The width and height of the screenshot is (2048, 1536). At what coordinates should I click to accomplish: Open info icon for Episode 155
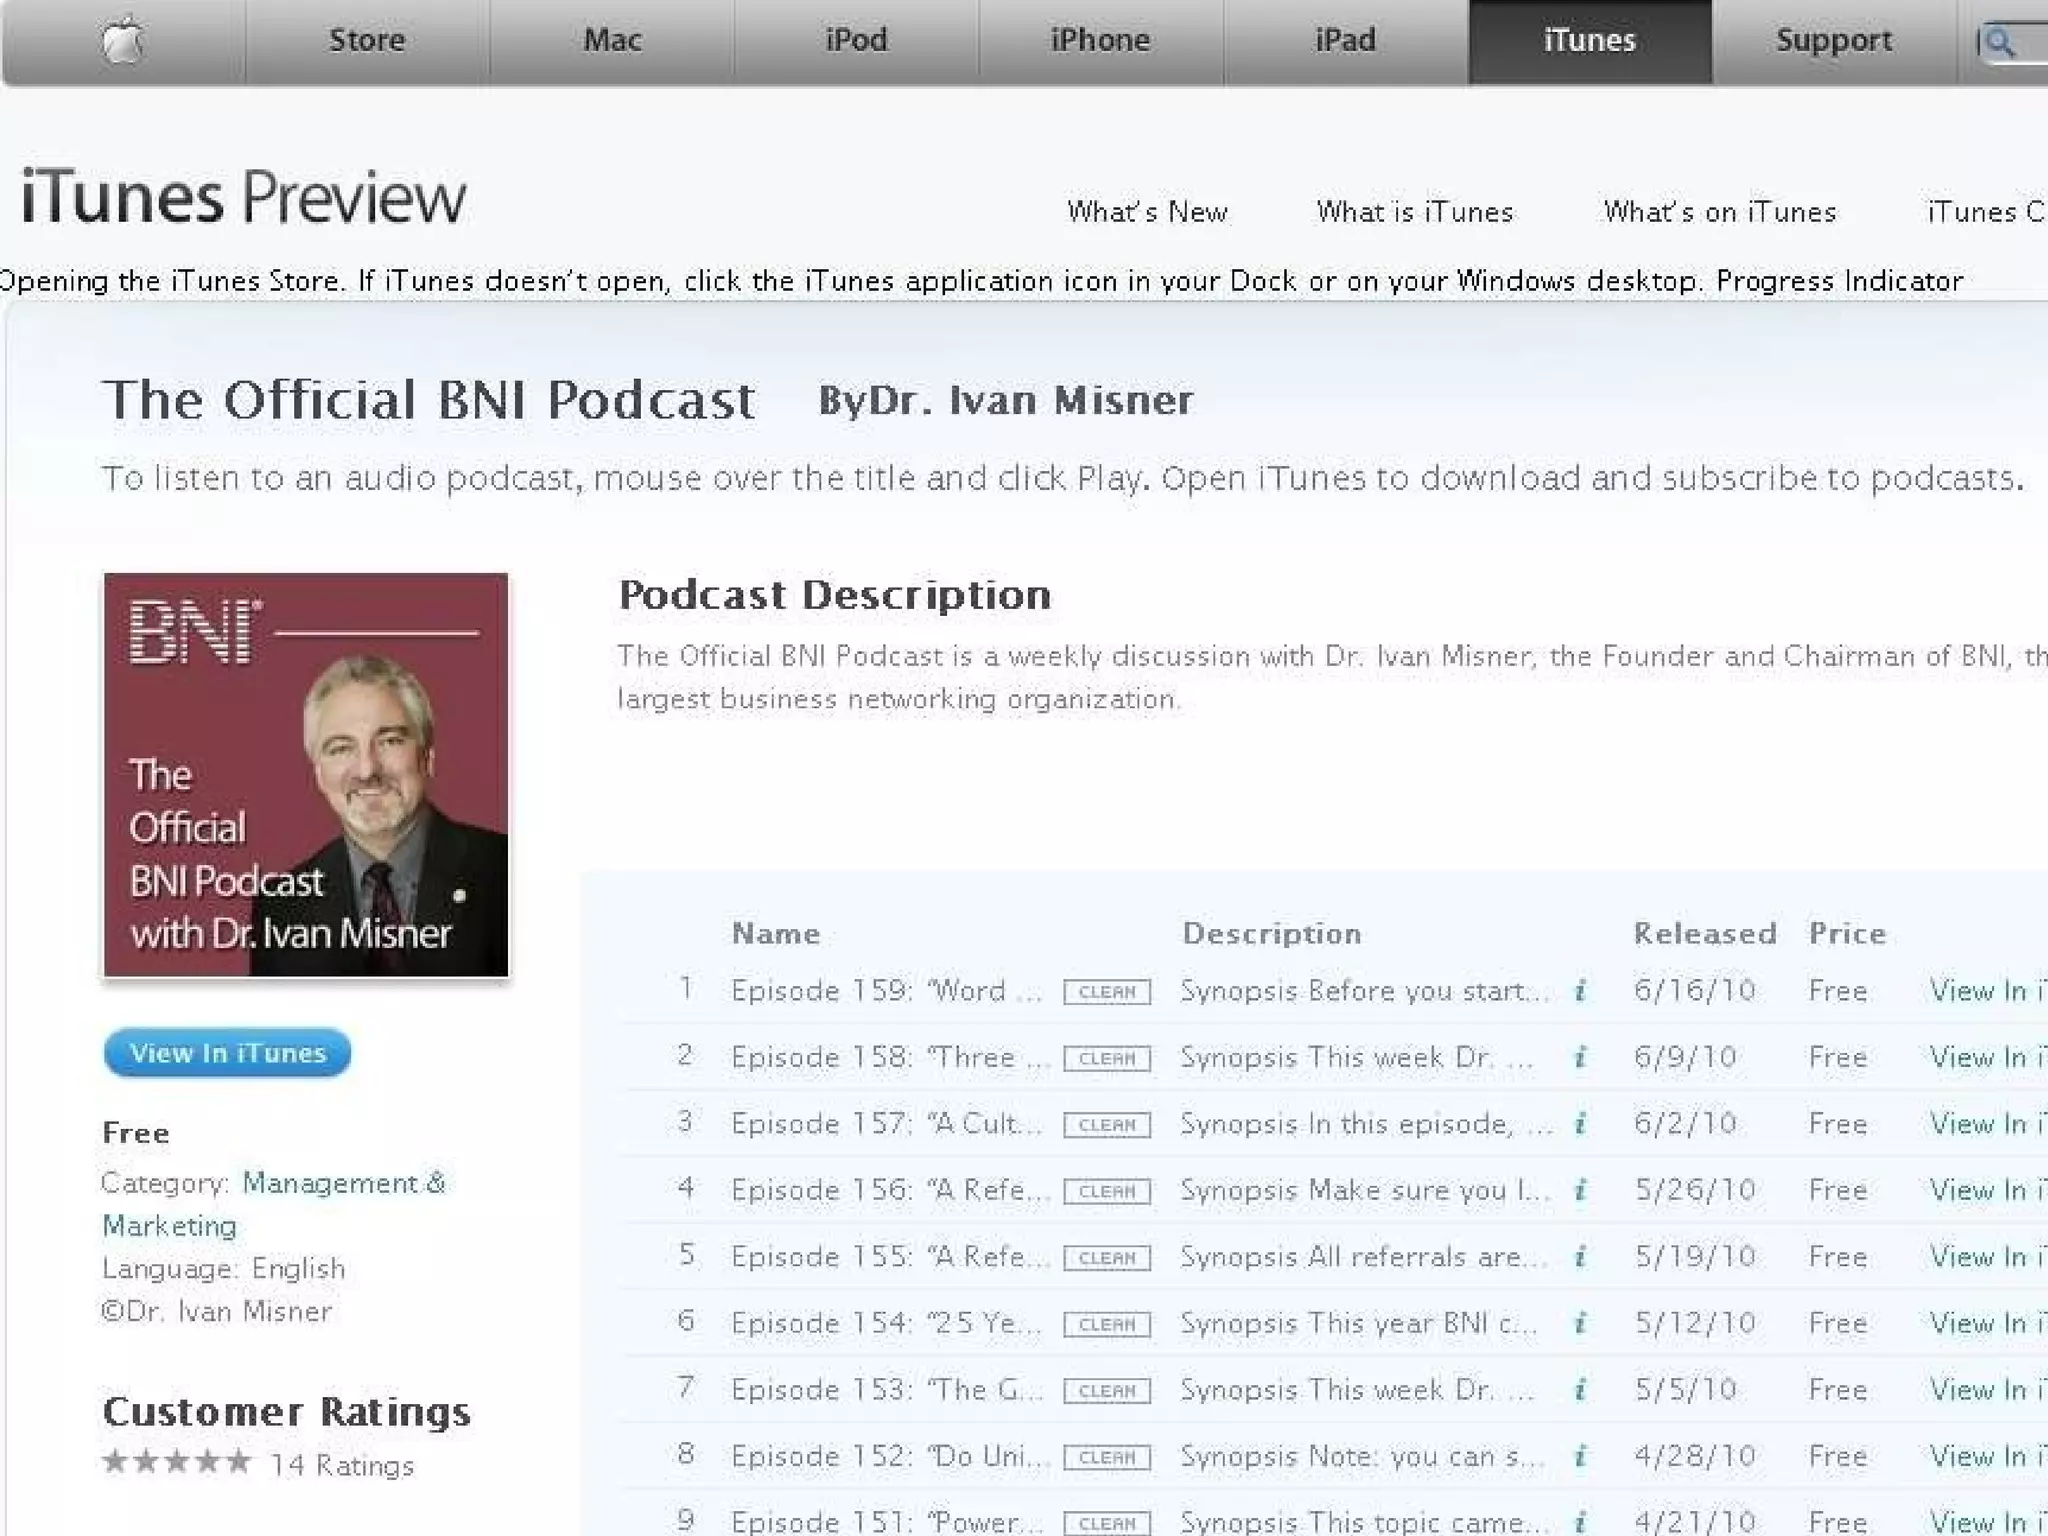[x=1580, y=1257]
